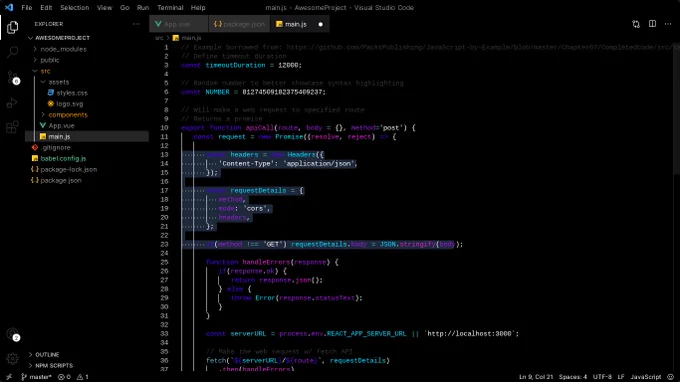Open App.vue in the file tree
680x382 pixels.
click(x=61, y=125)
